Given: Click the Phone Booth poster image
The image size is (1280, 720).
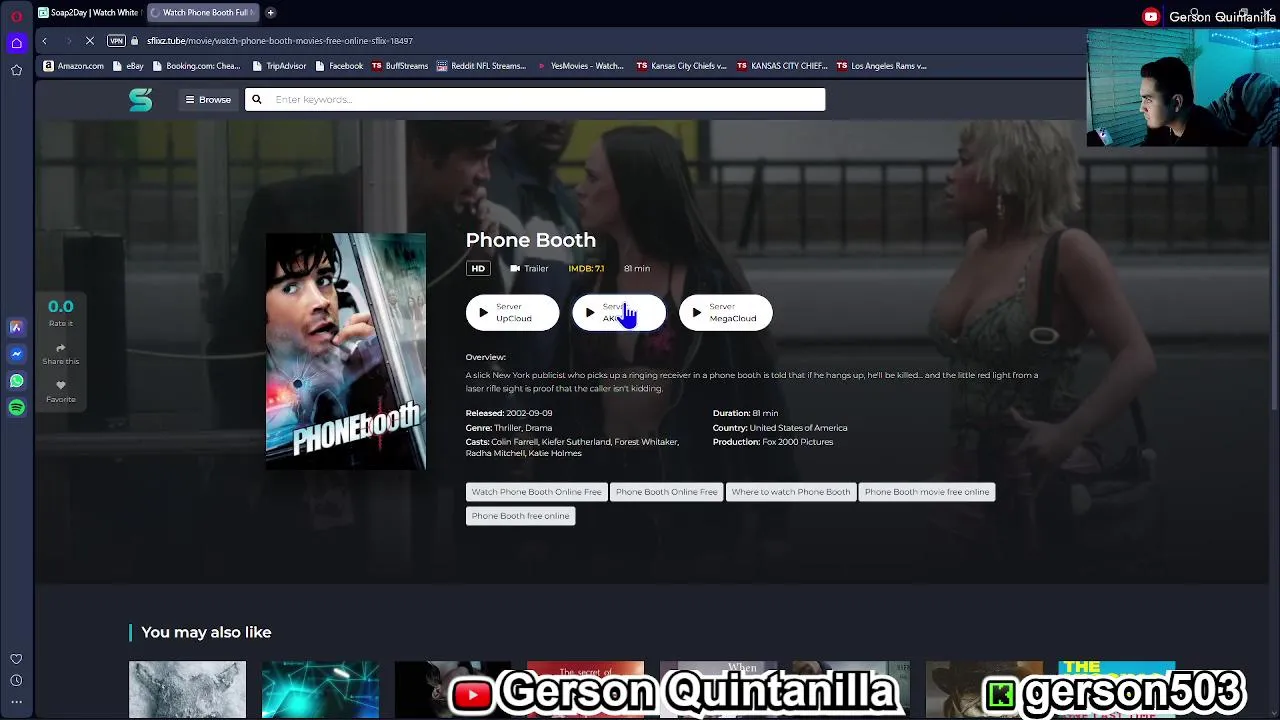Looking at the screenshot, I should [346, 351].
